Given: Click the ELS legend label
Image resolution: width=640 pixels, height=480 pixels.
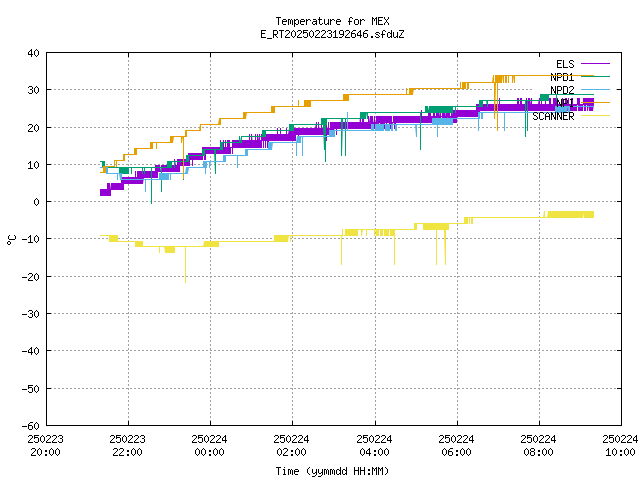Looking at the screenshot, I should point(565,64).
